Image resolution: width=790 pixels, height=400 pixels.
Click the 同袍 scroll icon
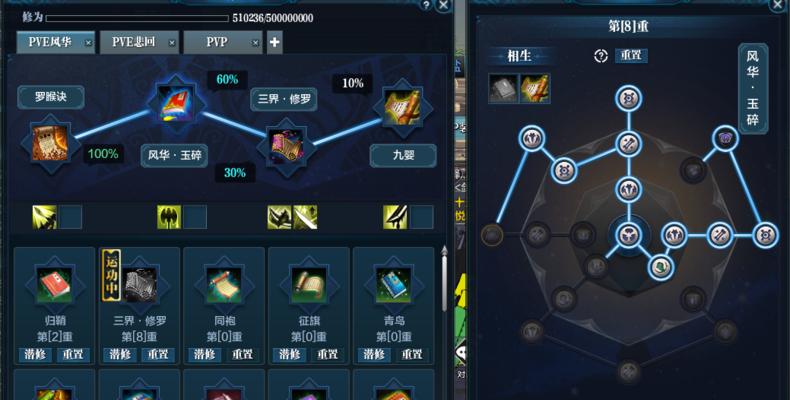coord(224,285)
